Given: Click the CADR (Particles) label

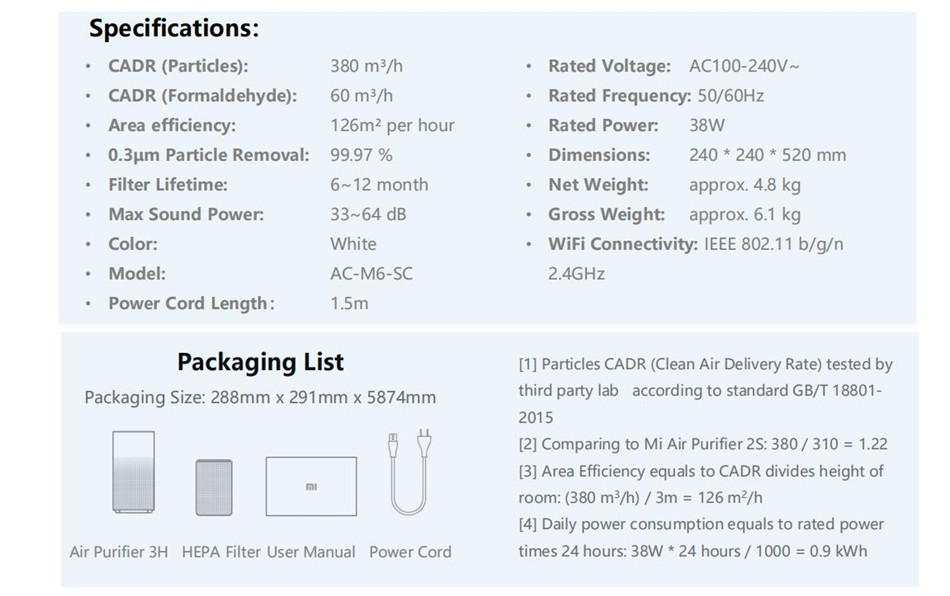Looking at the screenshot, I should click(x=178, y=66).
